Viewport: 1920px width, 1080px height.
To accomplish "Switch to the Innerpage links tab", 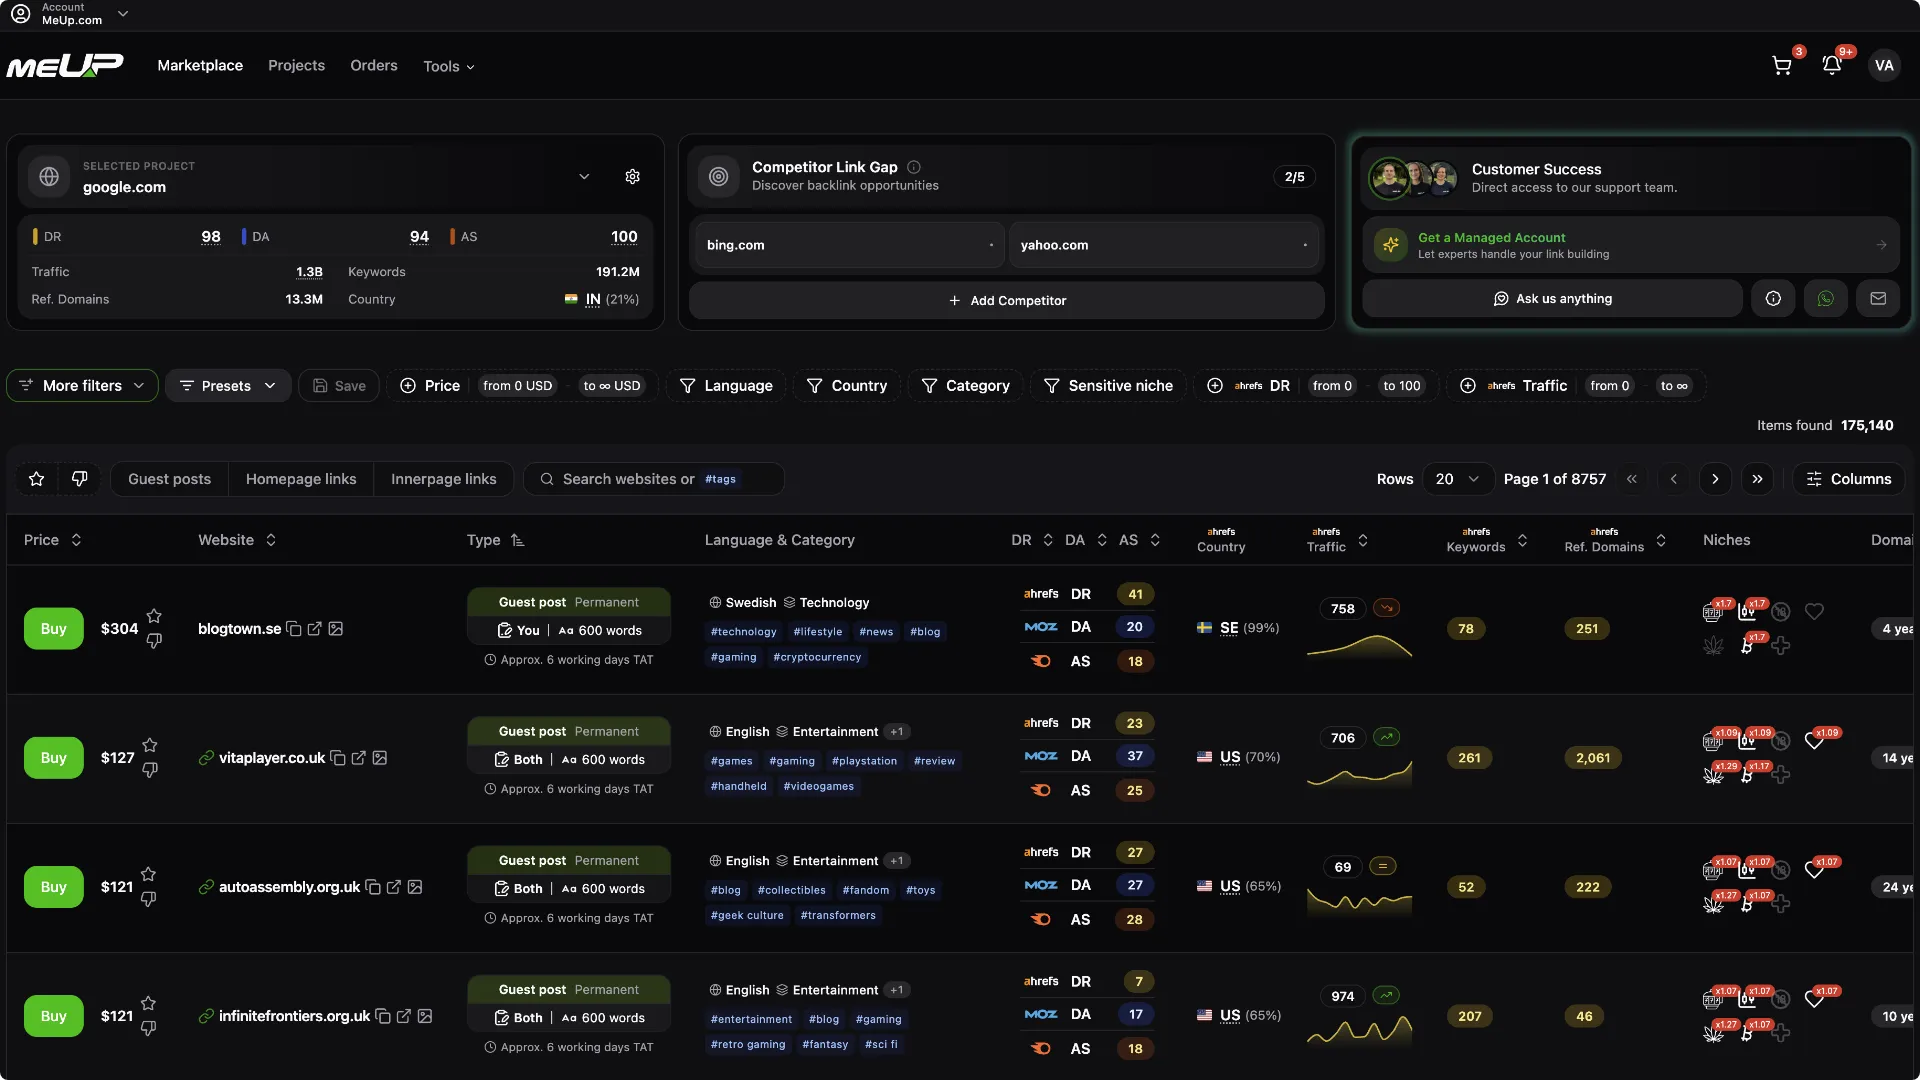I will (x=444, y=479).
